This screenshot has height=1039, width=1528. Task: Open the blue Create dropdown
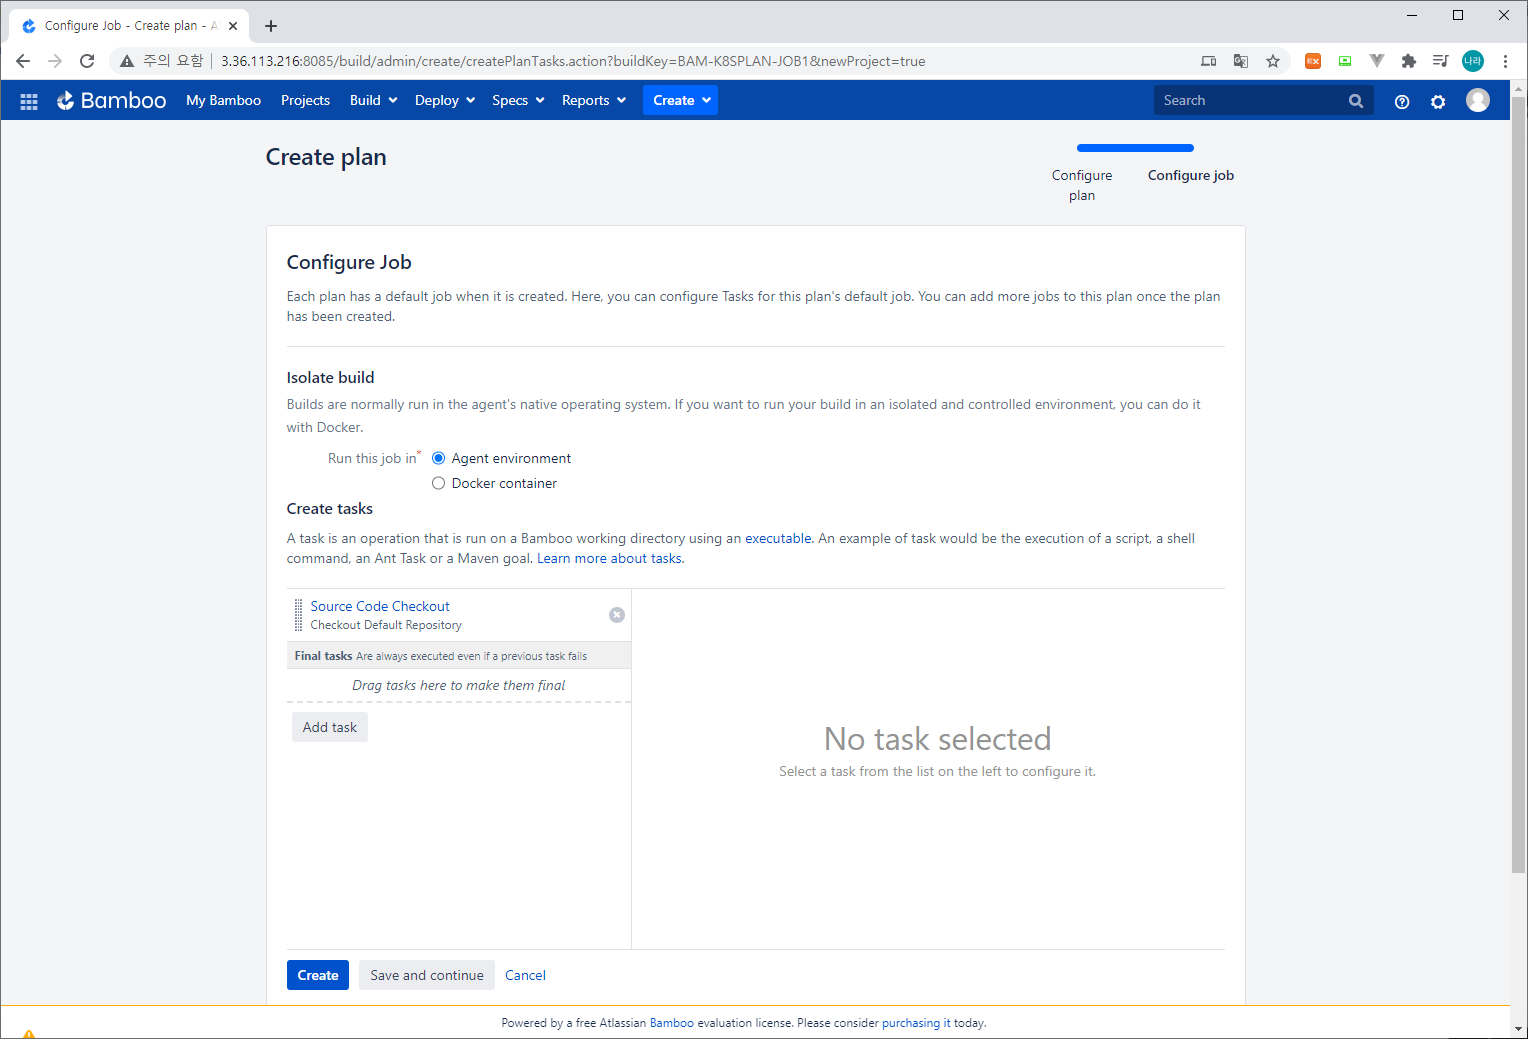pyautogui.click(x=680, y=100)
